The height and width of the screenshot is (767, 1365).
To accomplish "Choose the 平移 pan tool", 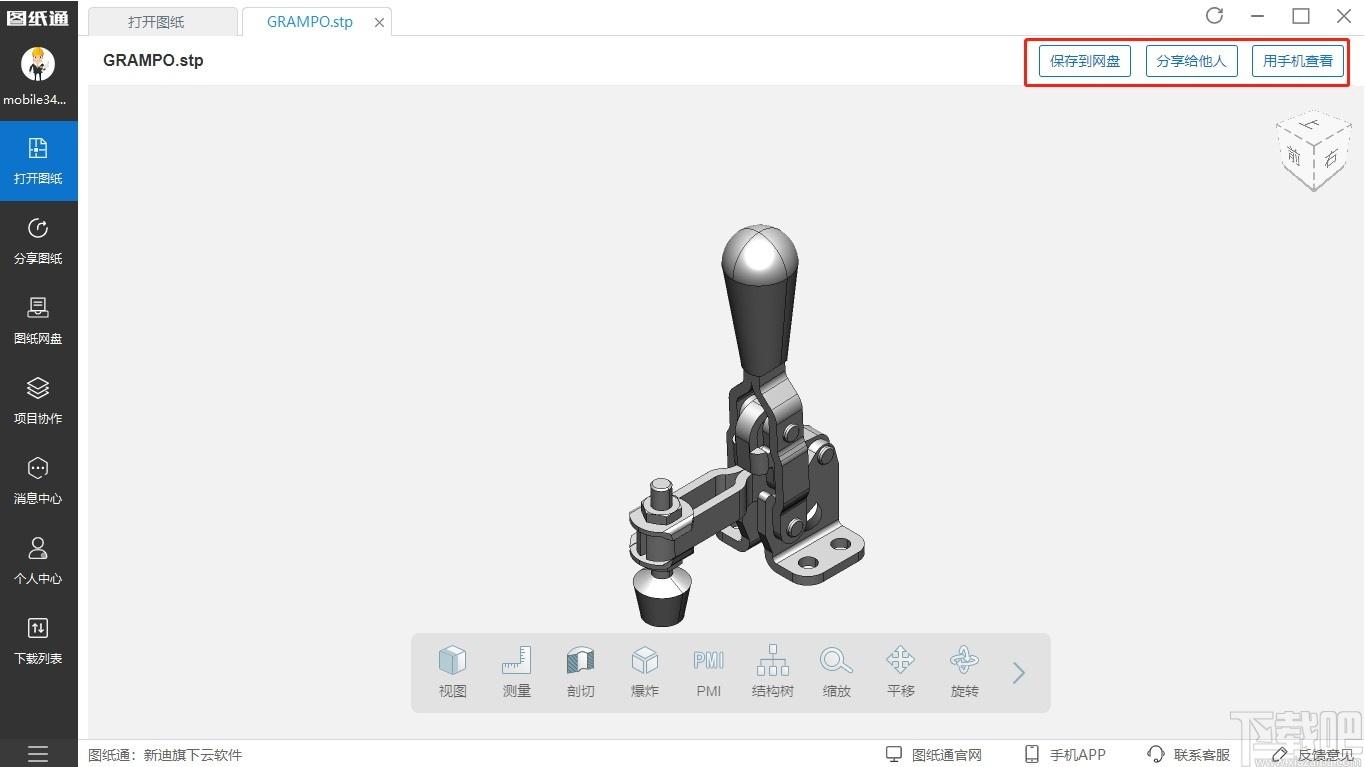I will coord(901,672).
